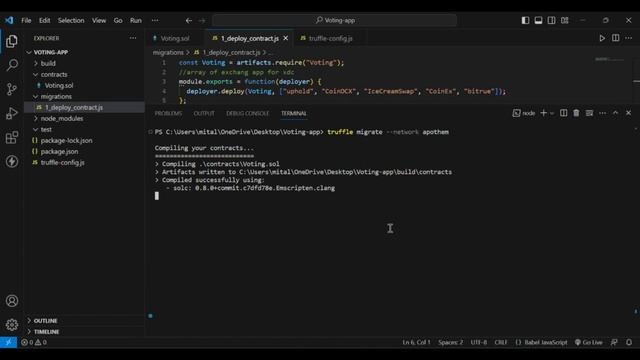Screen dimensions: 640x360
Task: Click the remote window indicator in status bar
Action: [8, 342]
